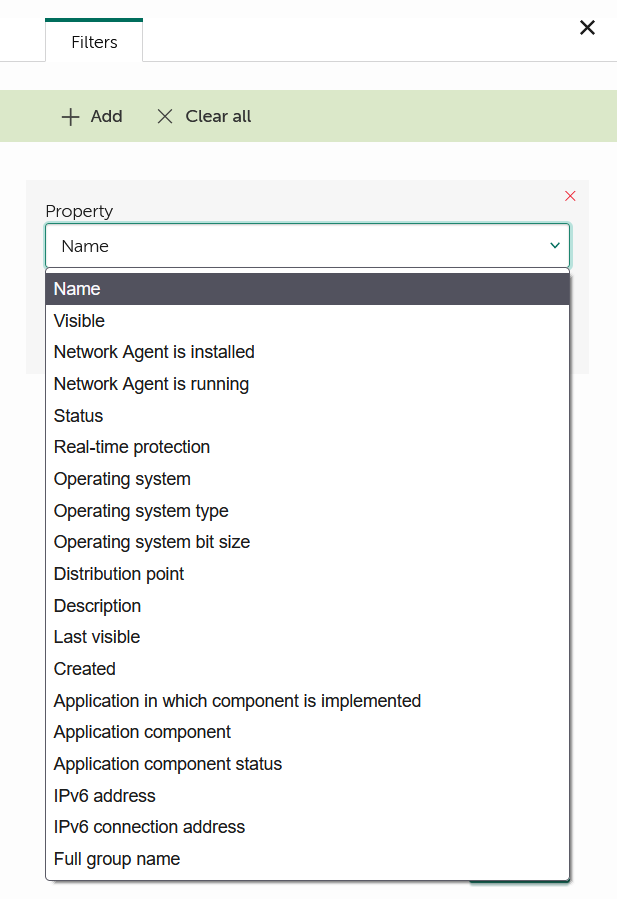The width and height of the screenshot is (617, 899).
Task: Select Operating system type option
Action: coord(141,511)
